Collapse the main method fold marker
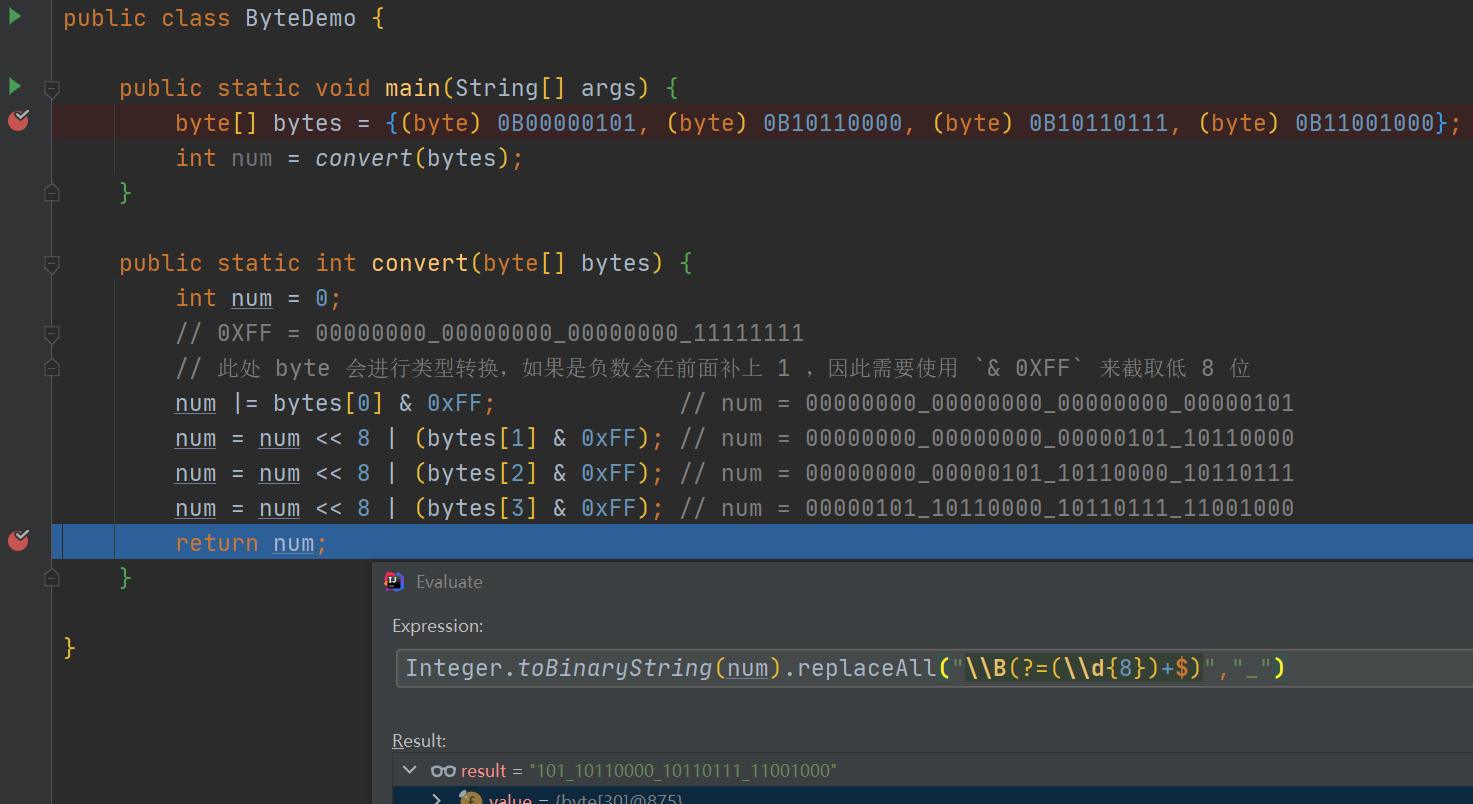Image resolution: width=1473 pixels, height=804 pixels. pos(52,89)
